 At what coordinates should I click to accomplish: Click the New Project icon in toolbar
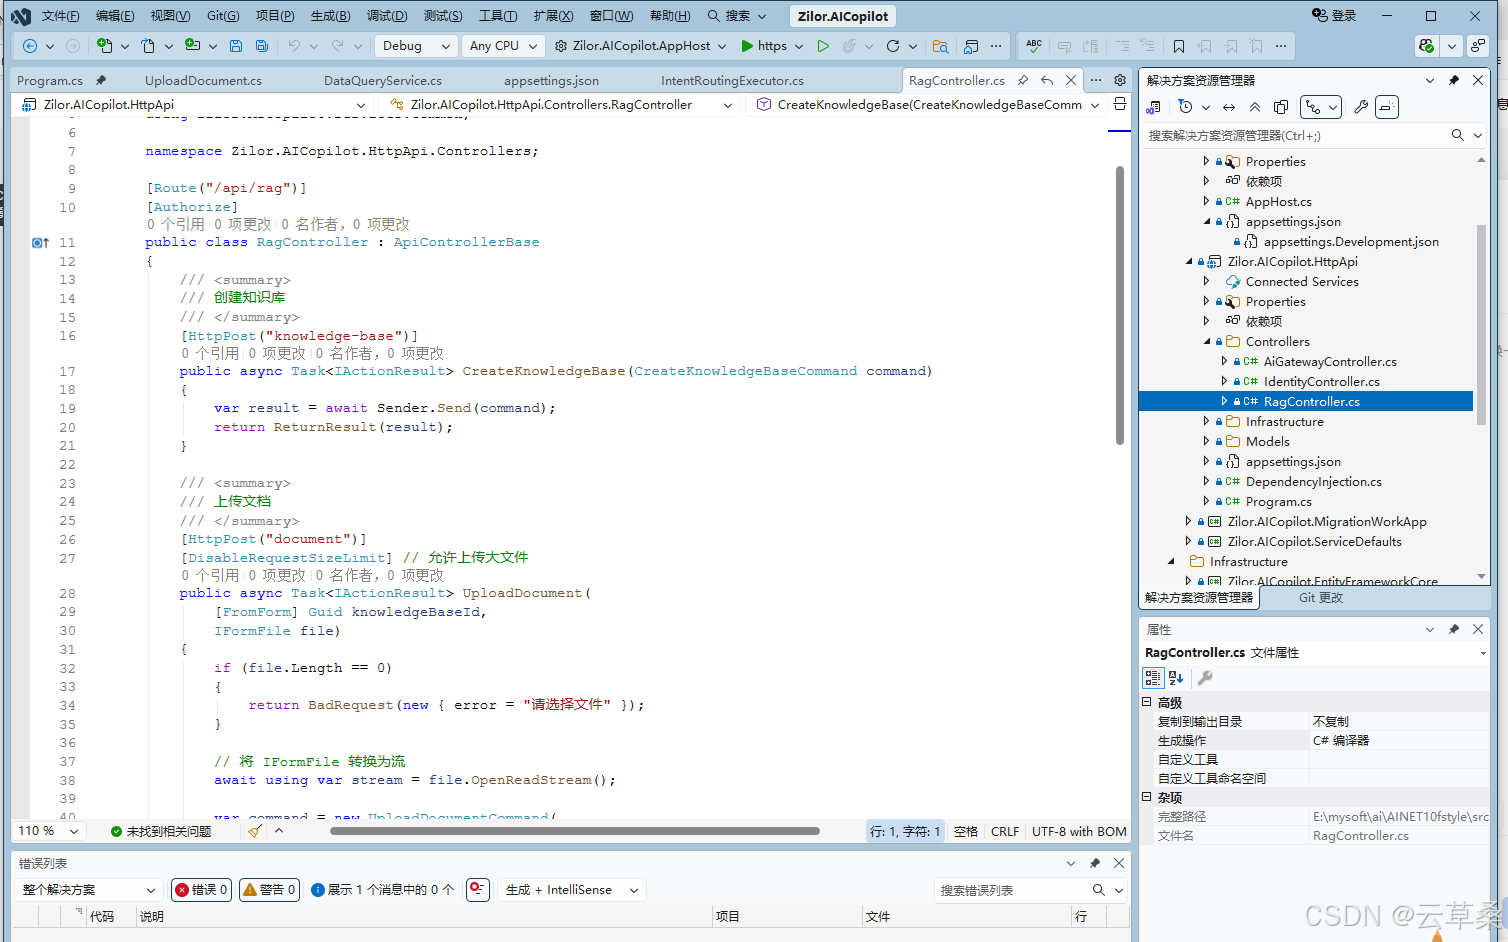pos(105,46)
